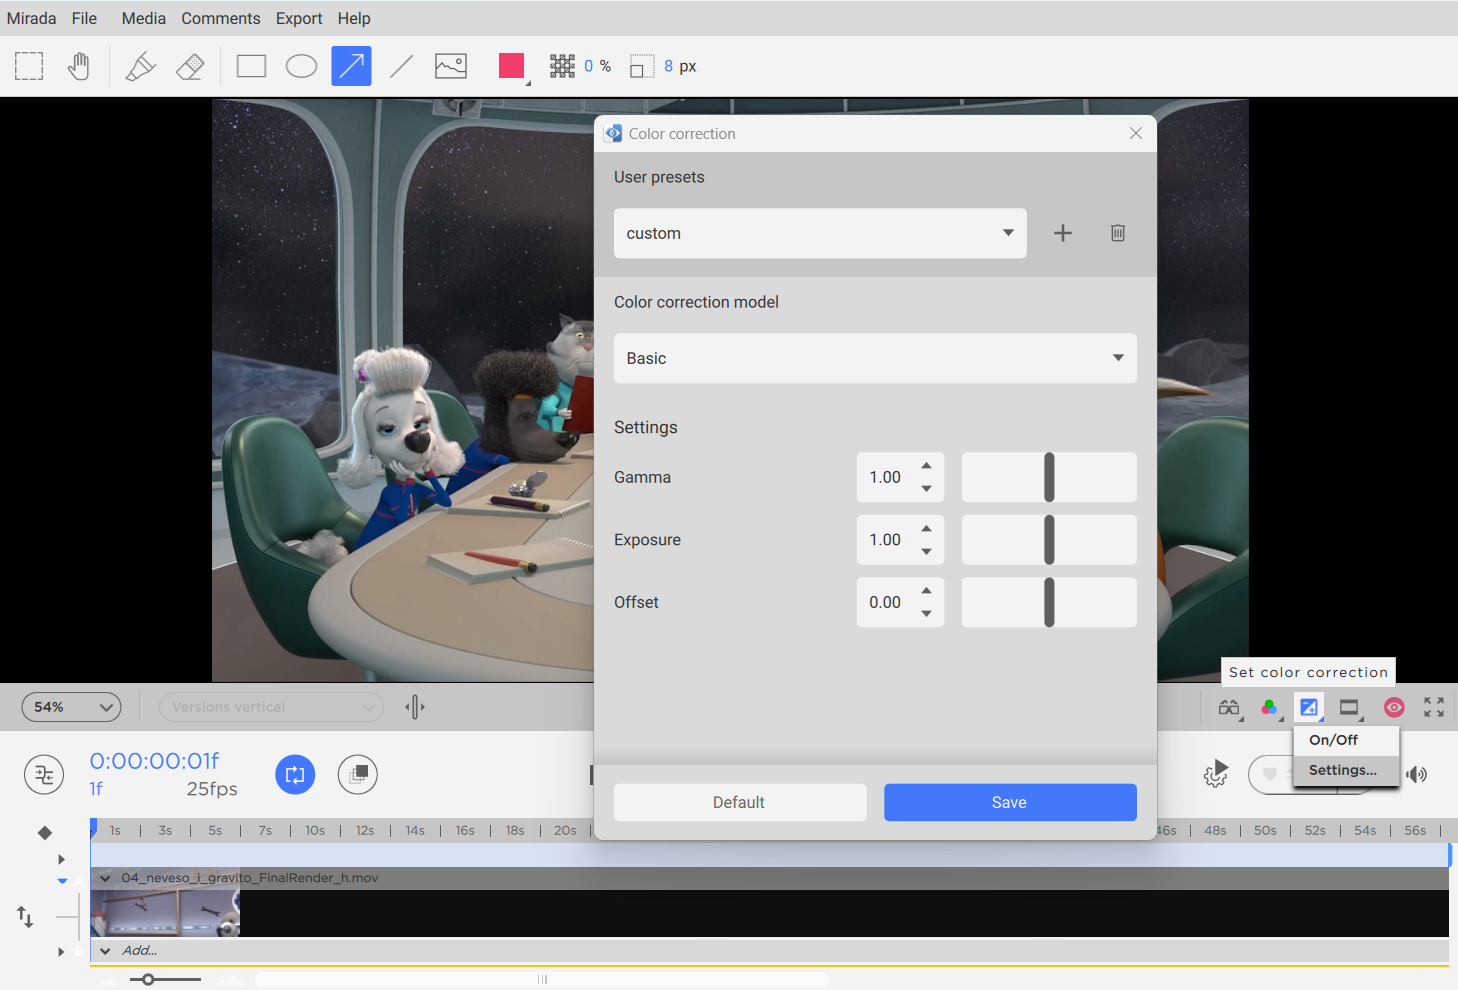This screenshot has height=990, width=1458.
Task: Select the line drawing tool
Action: (x=401, y=66)
